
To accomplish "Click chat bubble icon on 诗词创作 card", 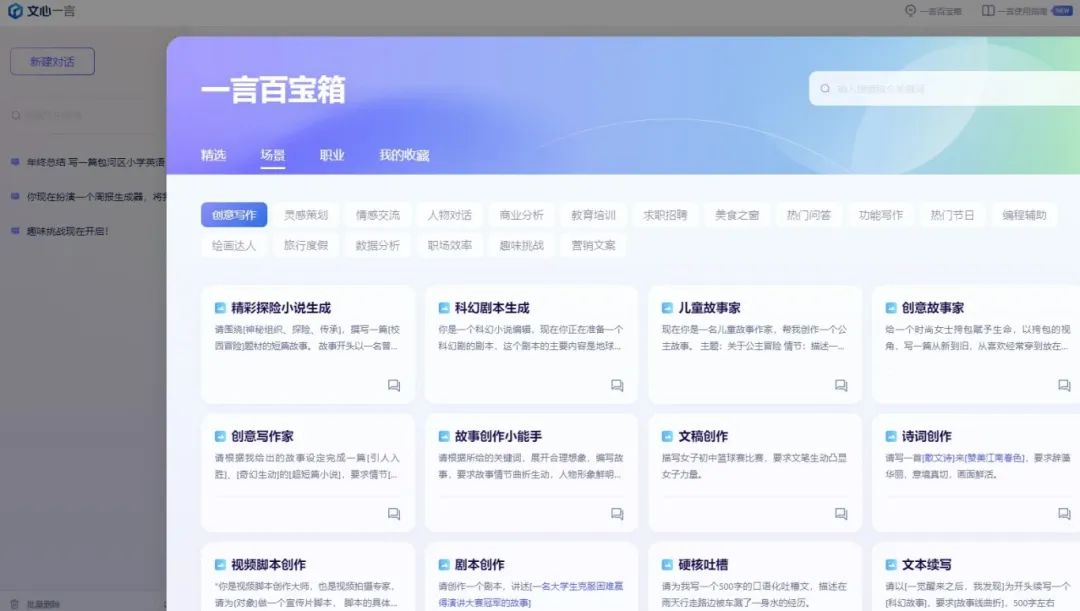I will tap(1062, 512).
